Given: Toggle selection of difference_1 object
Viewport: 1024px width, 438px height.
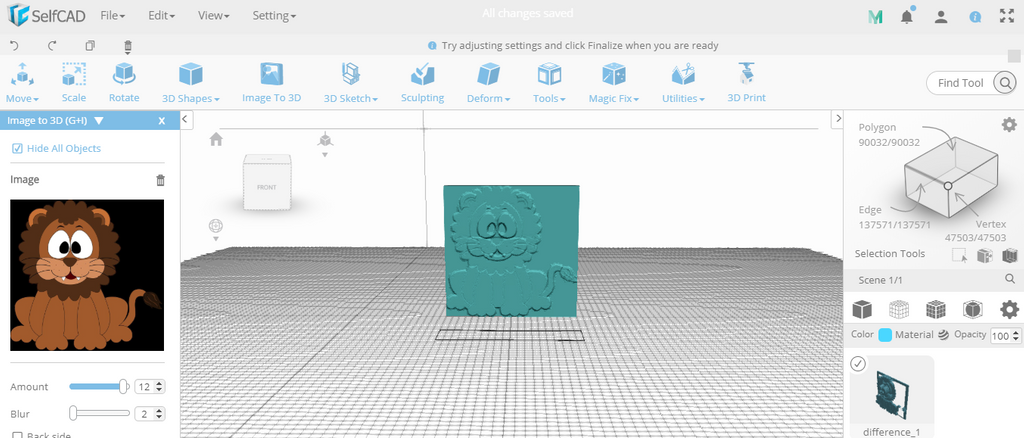Looking at the screenshot, I should tap(858, 364).
